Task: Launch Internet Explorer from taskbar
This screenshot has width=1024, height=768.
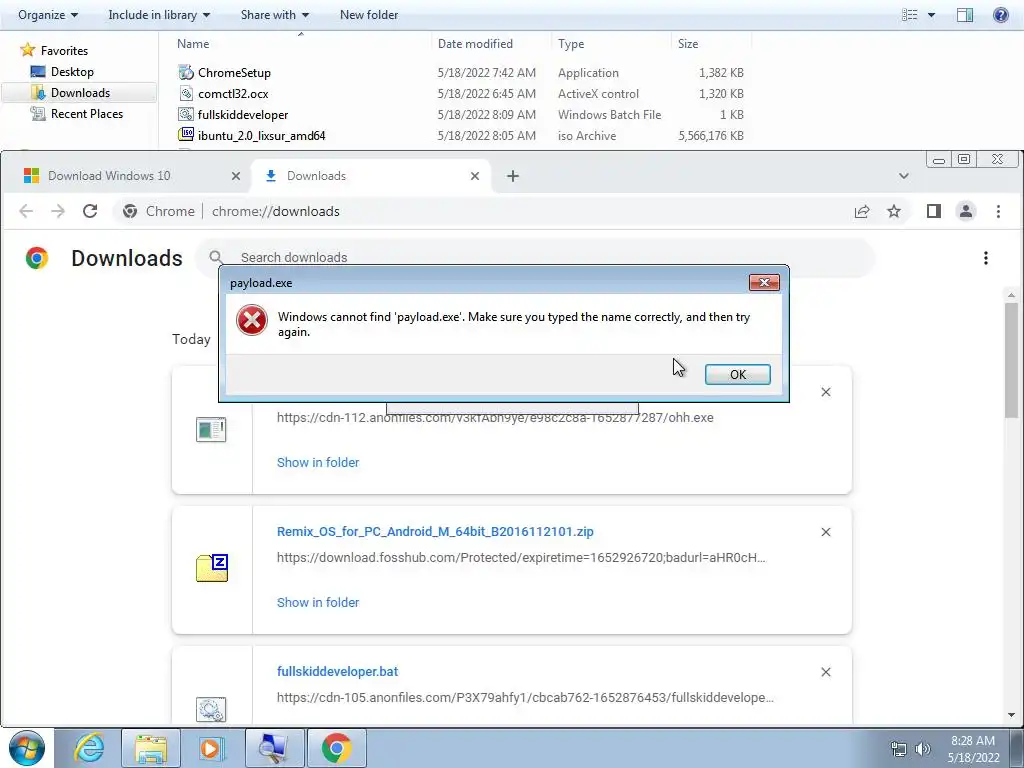Action: pos(89,748)
